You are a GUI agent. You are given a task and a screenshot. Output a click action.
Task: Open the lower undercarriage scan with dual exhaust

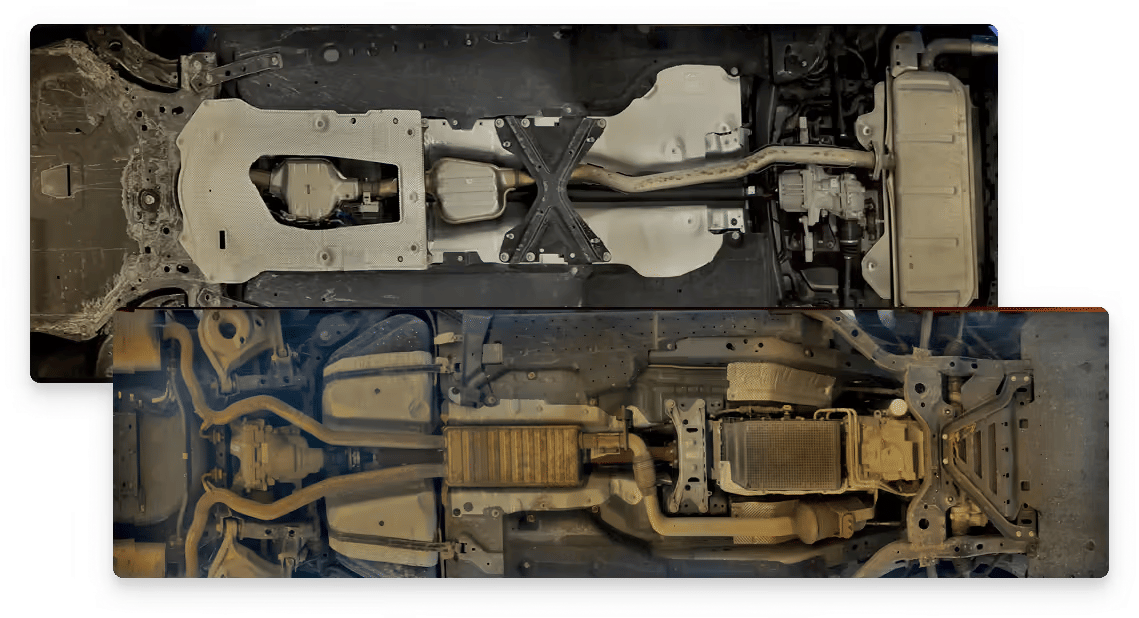click(x=611, y=443)
